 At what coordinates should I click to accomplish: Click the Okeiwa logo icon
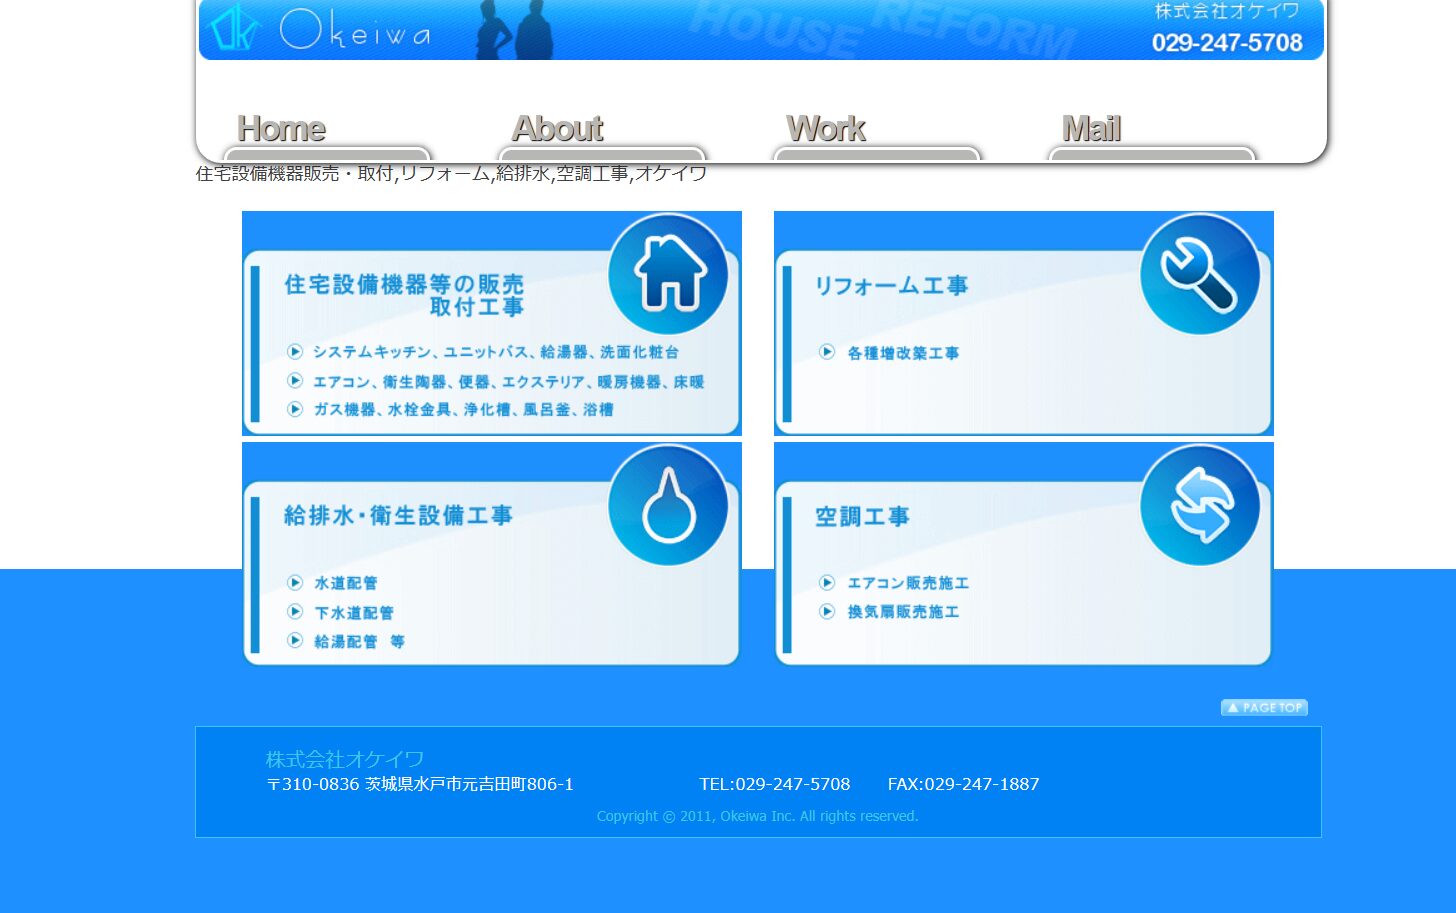click(234, 28)
